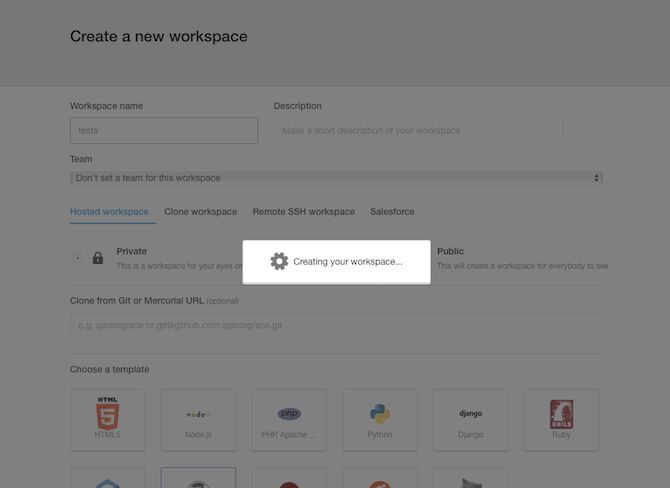The width and height of the screenshot is (670, 488).
Task: Click the Git or Mercurial URL field
Action: 336,326
